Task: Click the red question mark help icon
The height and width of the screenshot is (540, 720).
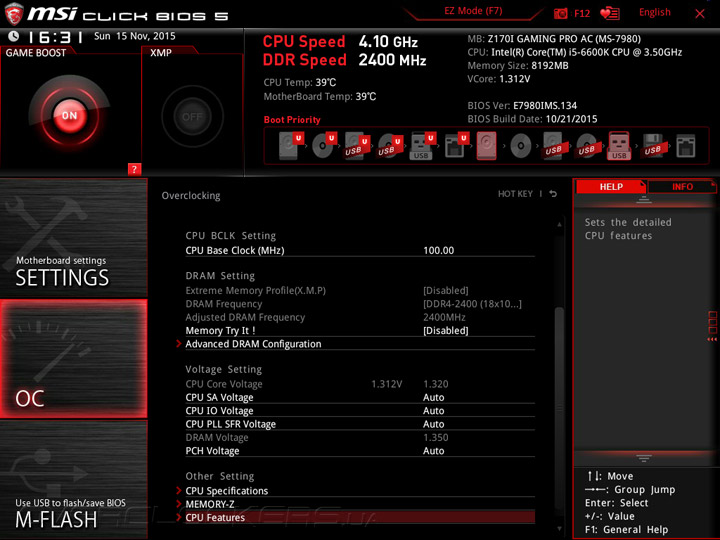Action: (134, 169)
